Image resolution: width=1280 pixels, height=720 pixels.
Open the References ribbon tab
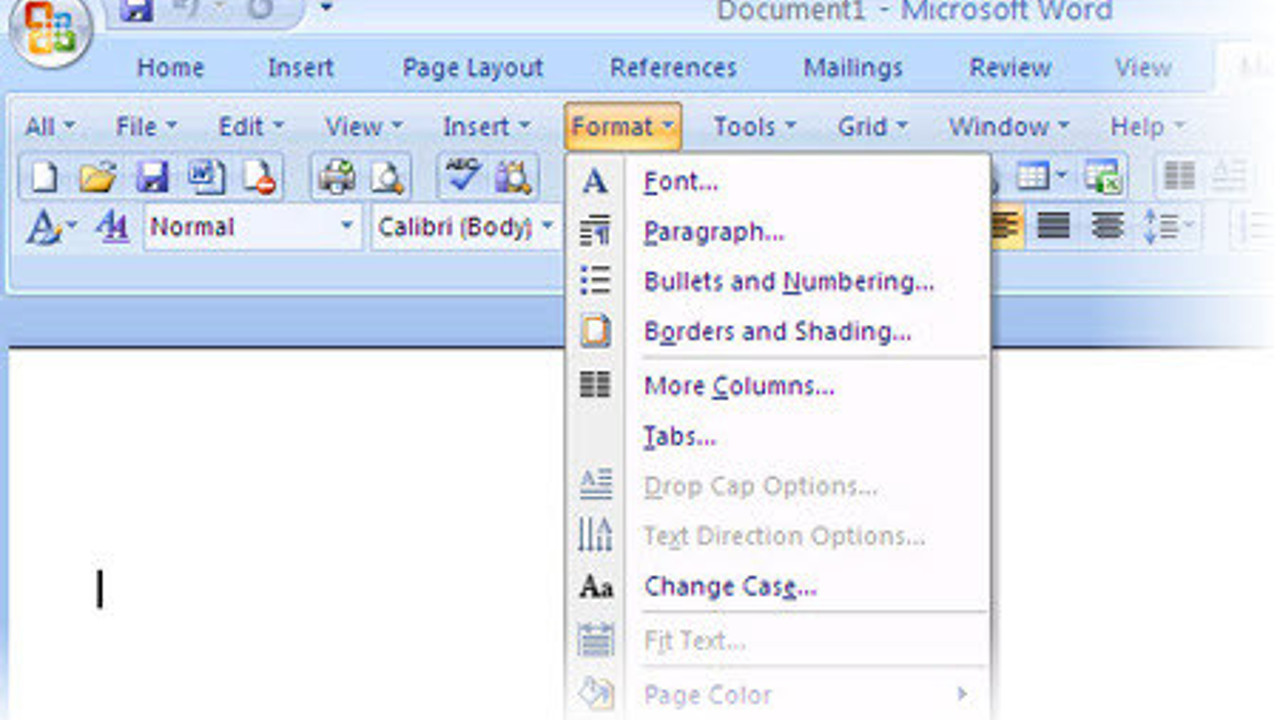pyautogui.click(x=673, y=68)
